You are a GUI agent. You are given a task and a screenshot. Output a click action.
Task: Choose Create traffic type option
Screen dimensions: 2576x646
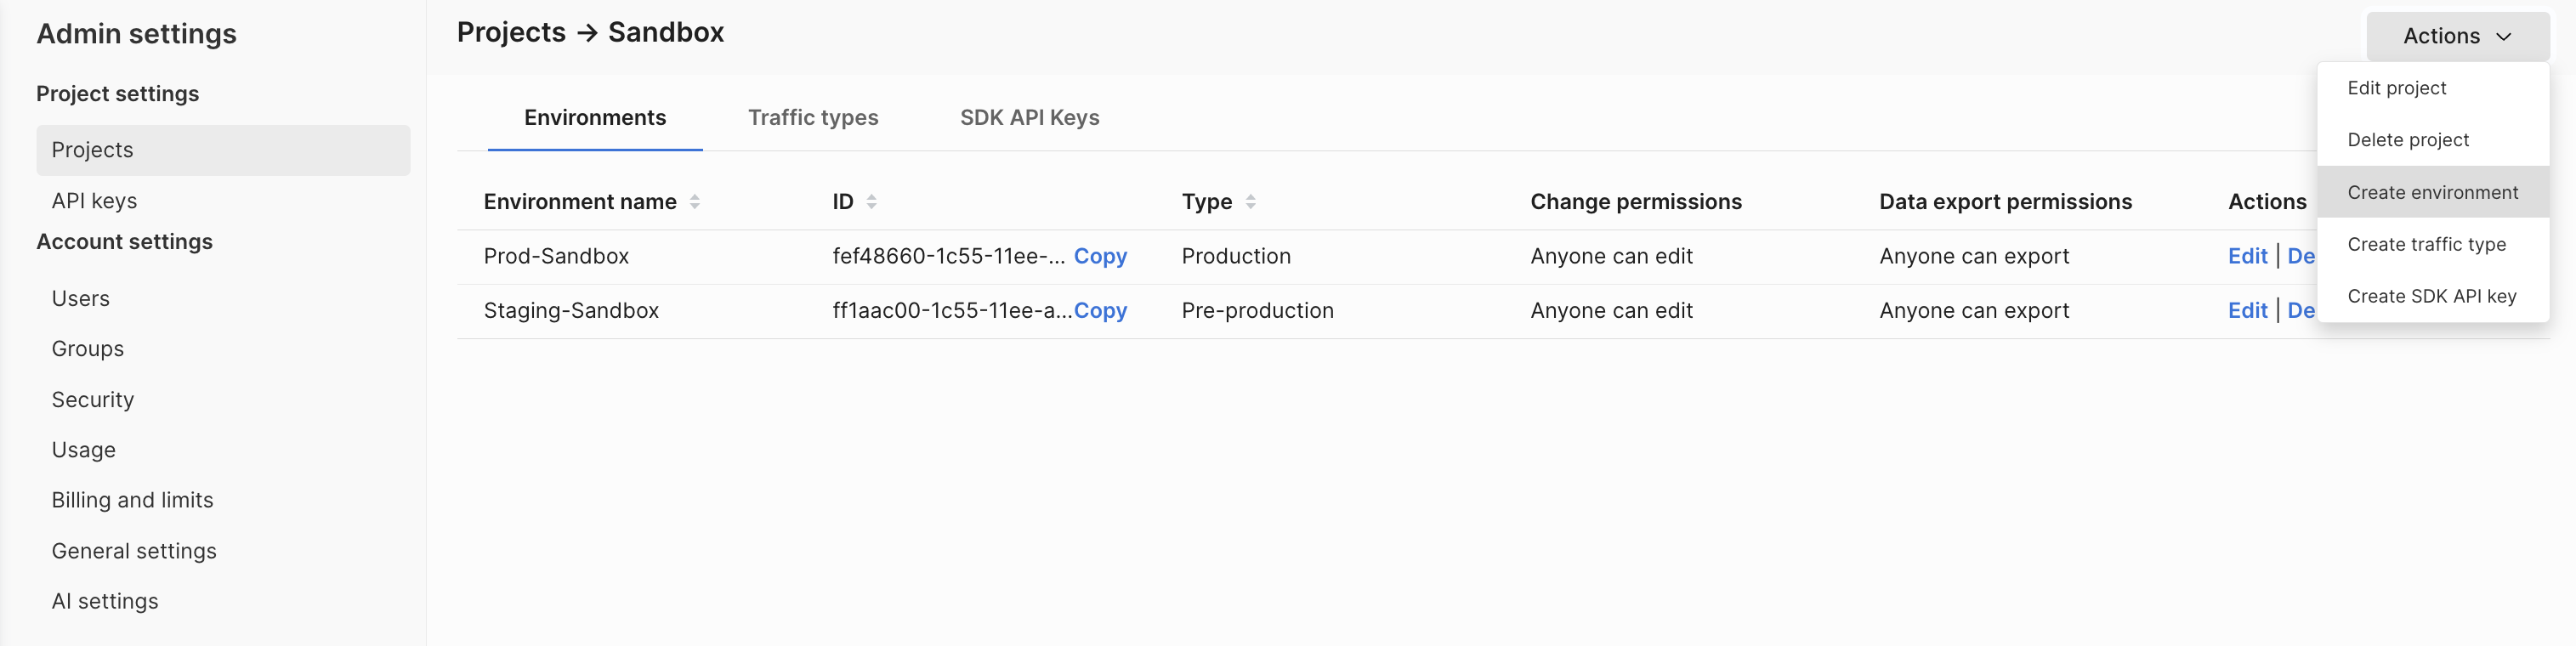click(x=2426, y=244)
